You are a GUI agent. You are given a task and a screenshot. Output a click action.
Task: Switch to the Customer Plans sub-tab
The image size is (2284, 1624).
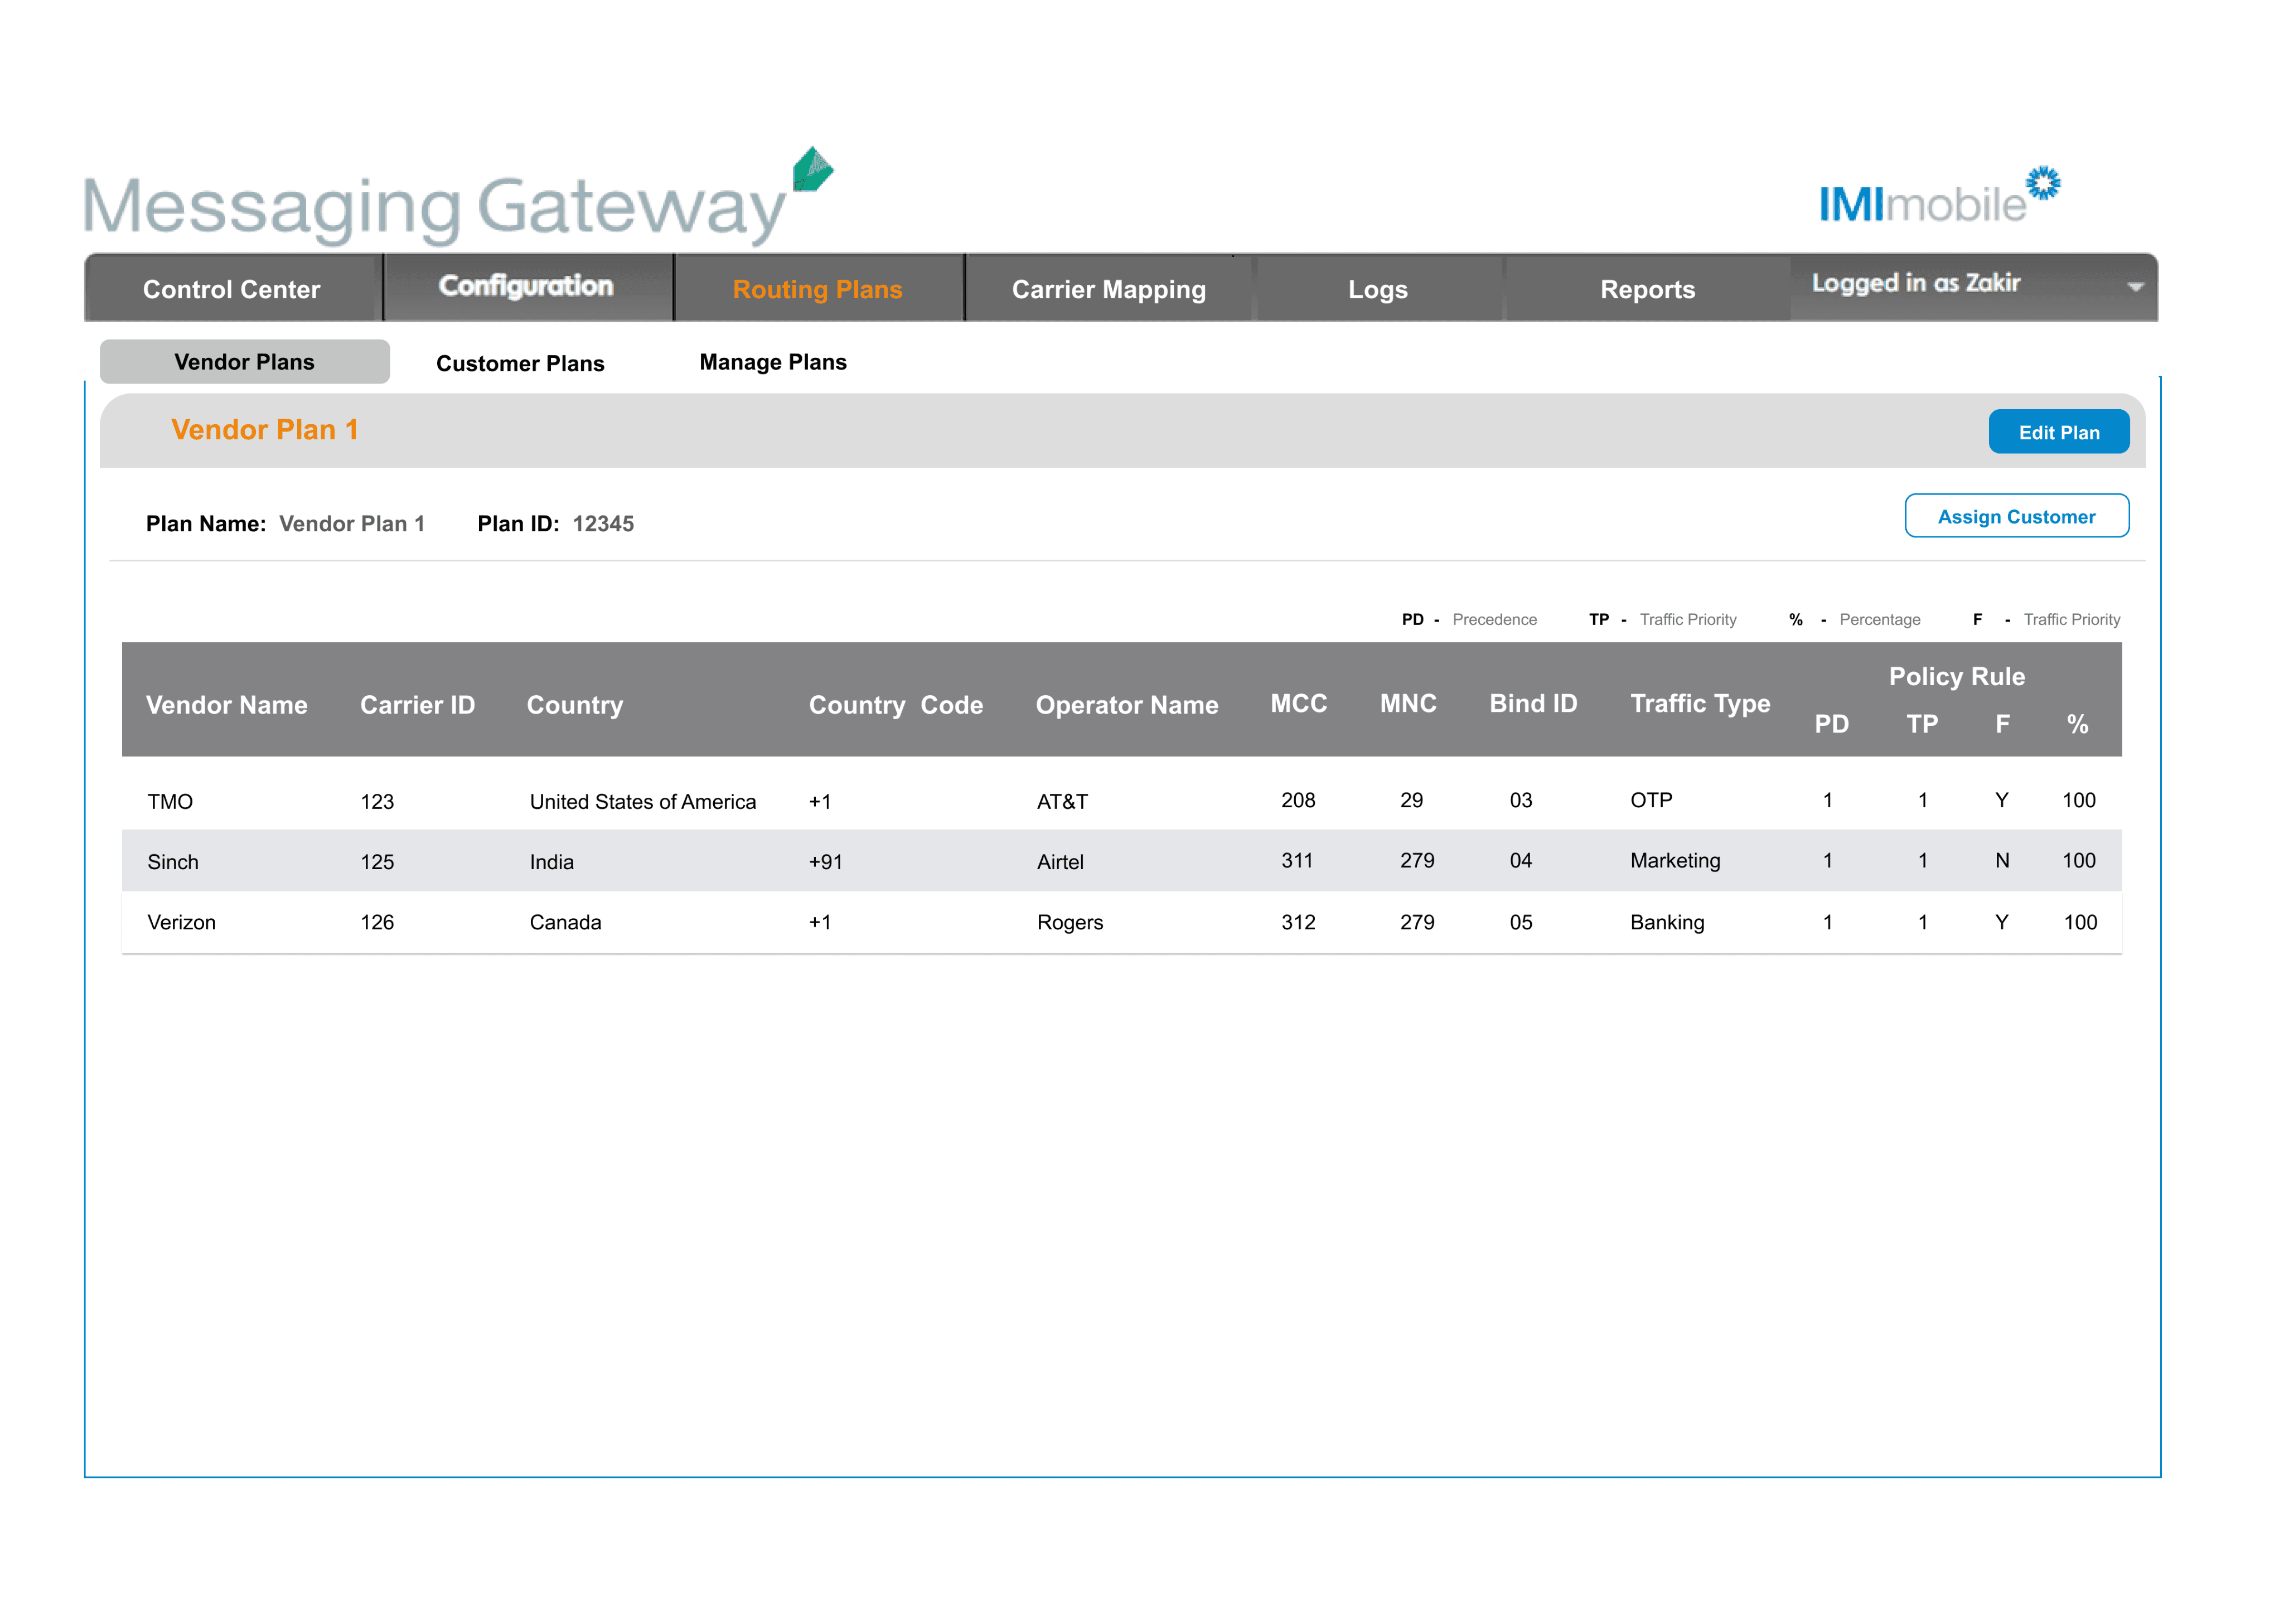[520, 363]
